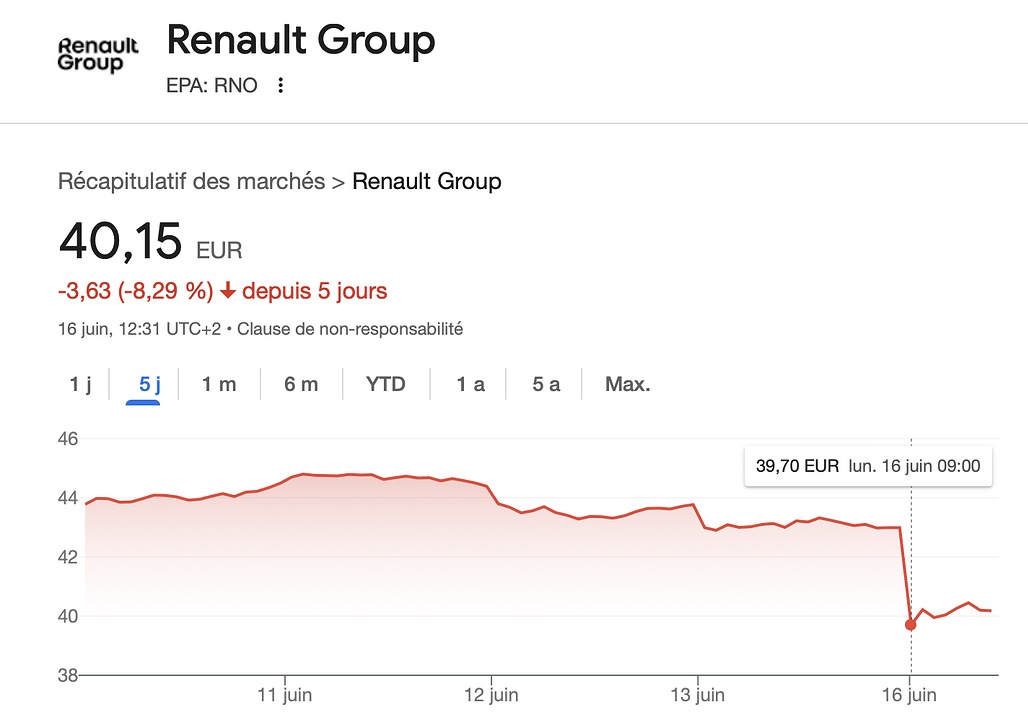Select the 5 a time range
Image resolution: width=1028 pixels, height=720 pixels.
click(x=546, y=384)
